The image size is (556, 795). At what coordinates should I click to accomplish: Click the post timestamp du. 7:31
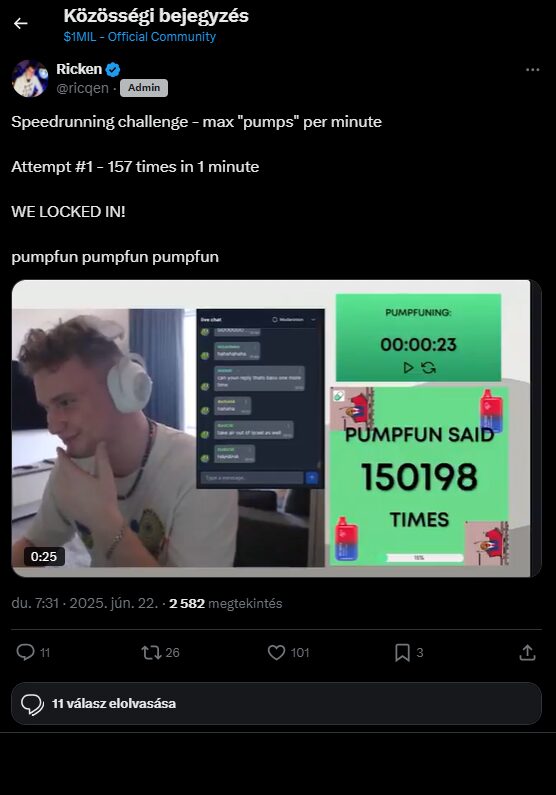click(x=35, y=603)
